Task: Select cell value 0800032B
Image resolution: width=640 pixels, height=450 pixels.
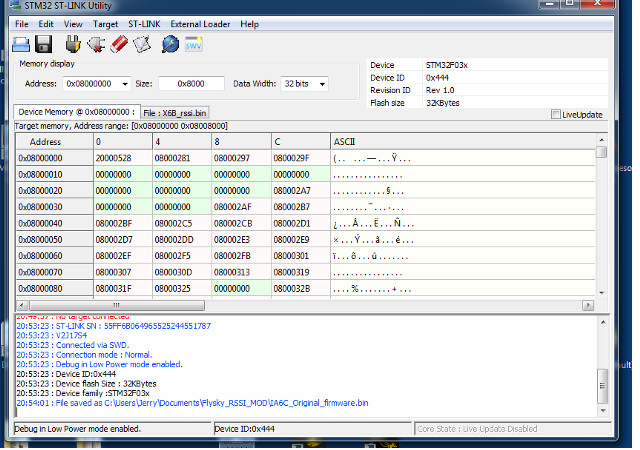Action: tap(301, 289)
